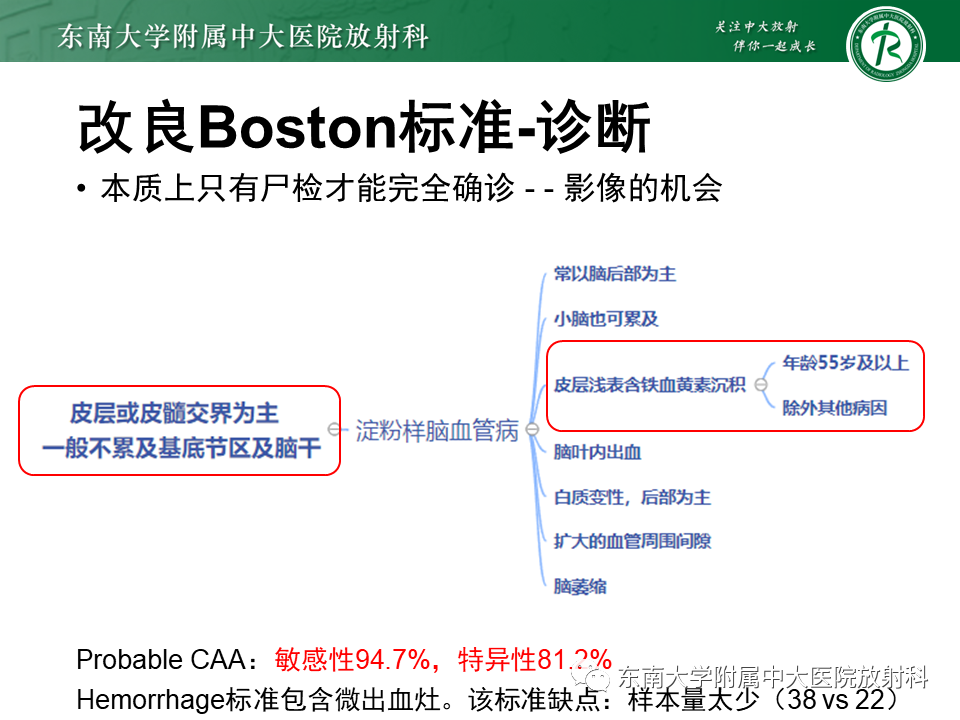Click the text 样本量太少（38 vs 22）
960x720 pixels.
click(762, 700)
